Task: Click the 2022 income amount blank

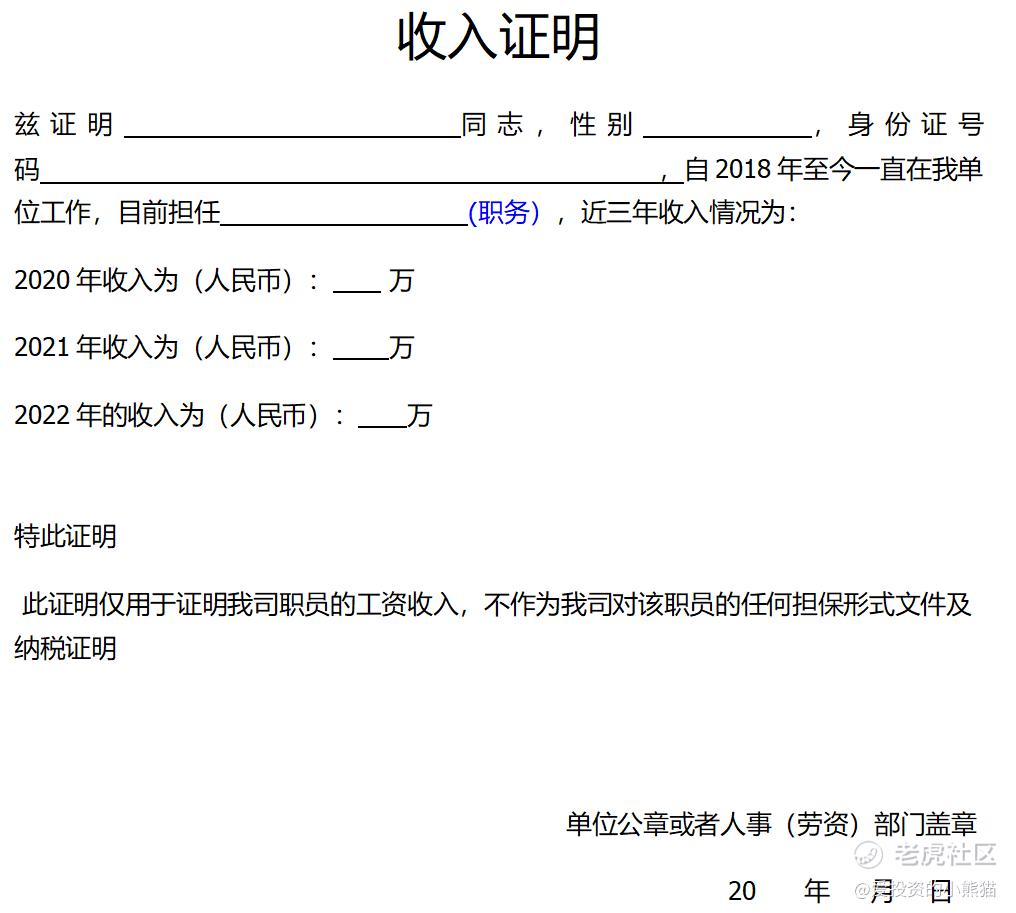Action: coord(382,417)
